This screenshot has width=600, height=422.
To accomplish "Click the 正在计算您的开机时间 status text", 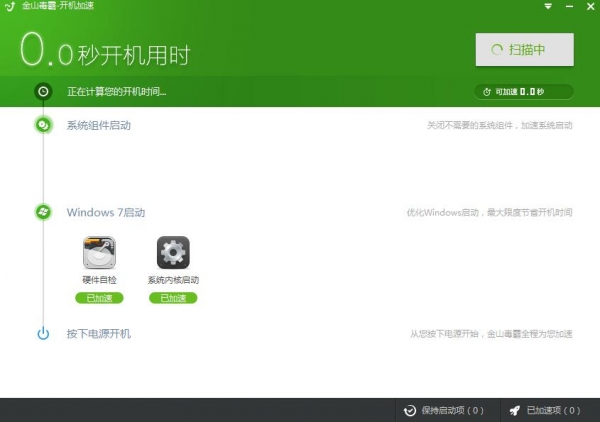I will click(x=117, y=92).
